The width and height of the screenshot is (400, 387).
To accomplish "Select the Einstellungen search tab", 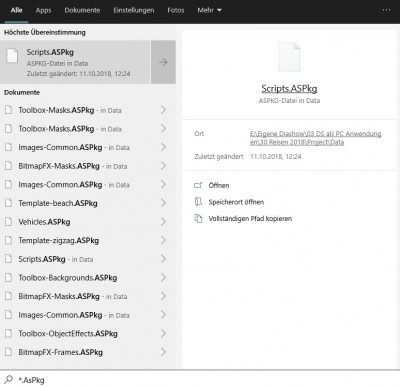I will (x=134, y=10).
